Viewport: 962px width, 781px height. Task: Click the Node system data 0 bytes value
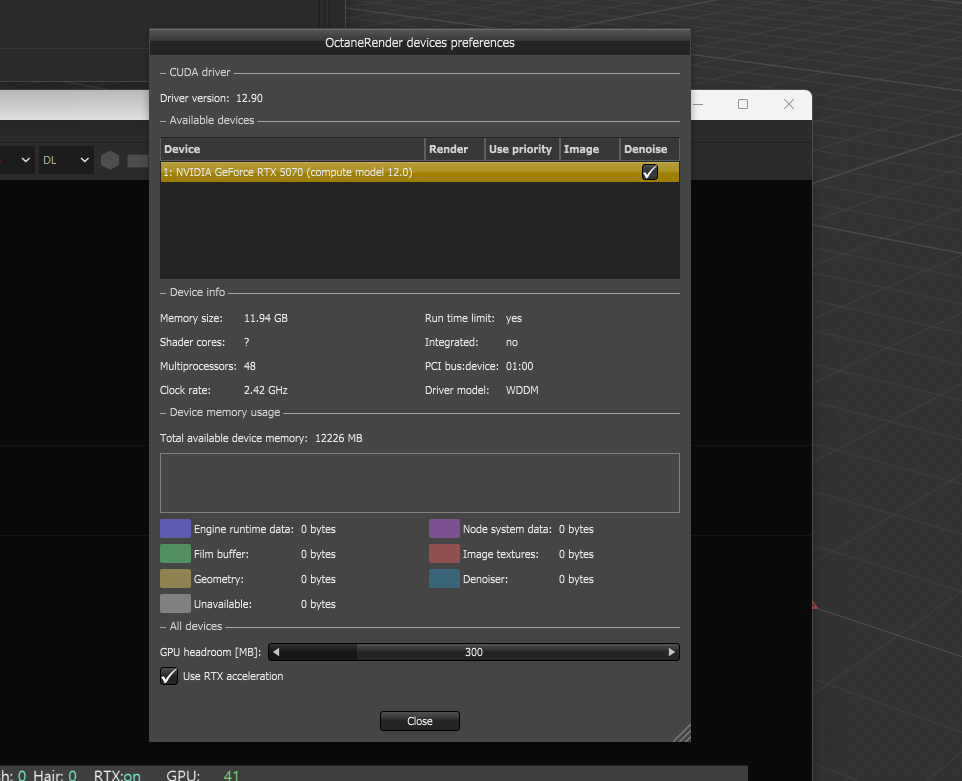(576, 529)
